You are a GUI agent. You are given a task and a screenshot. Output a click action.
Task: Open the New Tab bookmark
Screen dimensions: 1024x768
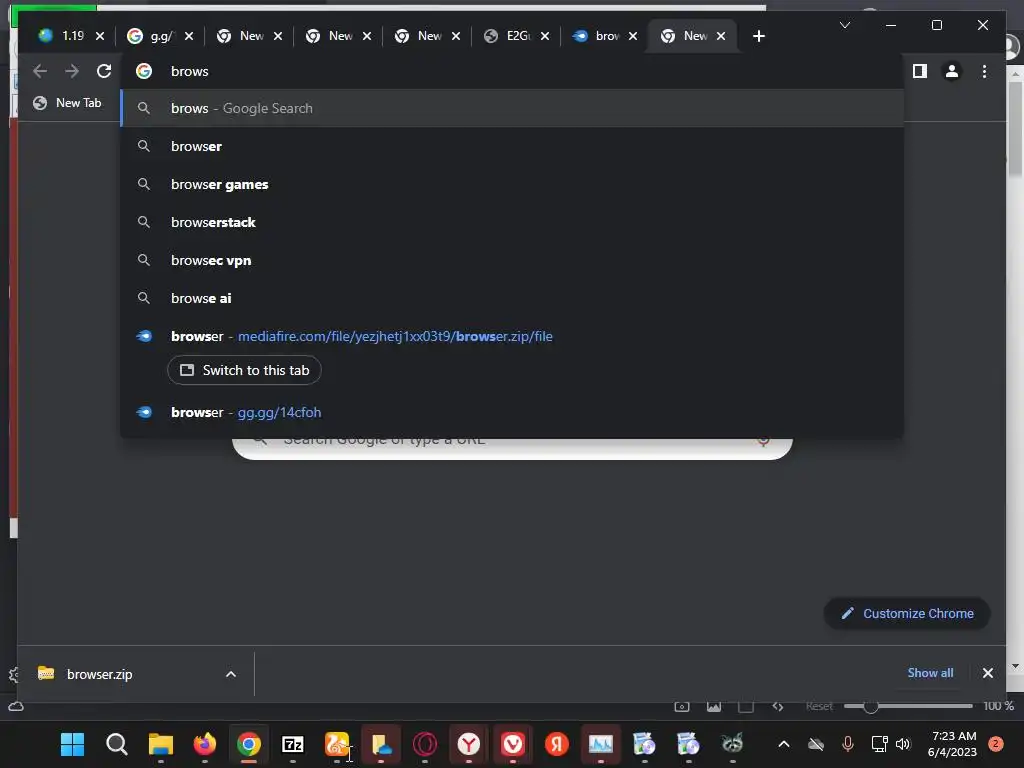pos(67,103)
